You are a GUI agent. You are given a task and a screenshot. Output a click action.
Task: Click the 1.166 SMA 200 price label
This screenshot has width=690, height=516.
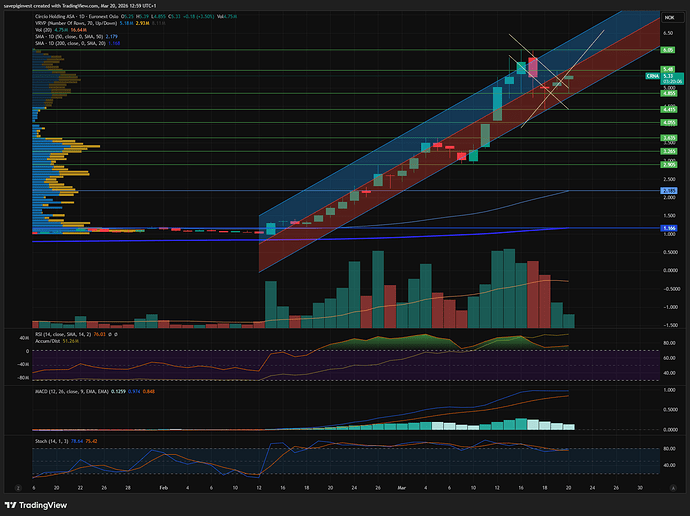[x=667, y=228]
